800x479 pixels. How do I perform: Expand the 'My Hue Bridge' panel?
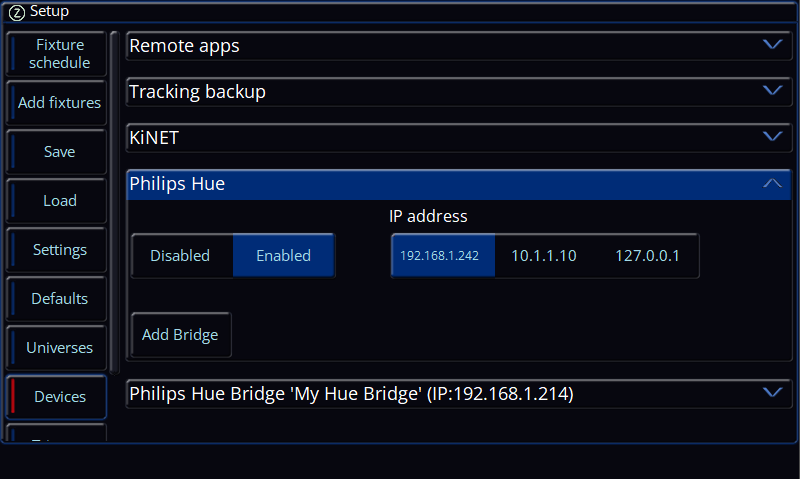point(458,394)
